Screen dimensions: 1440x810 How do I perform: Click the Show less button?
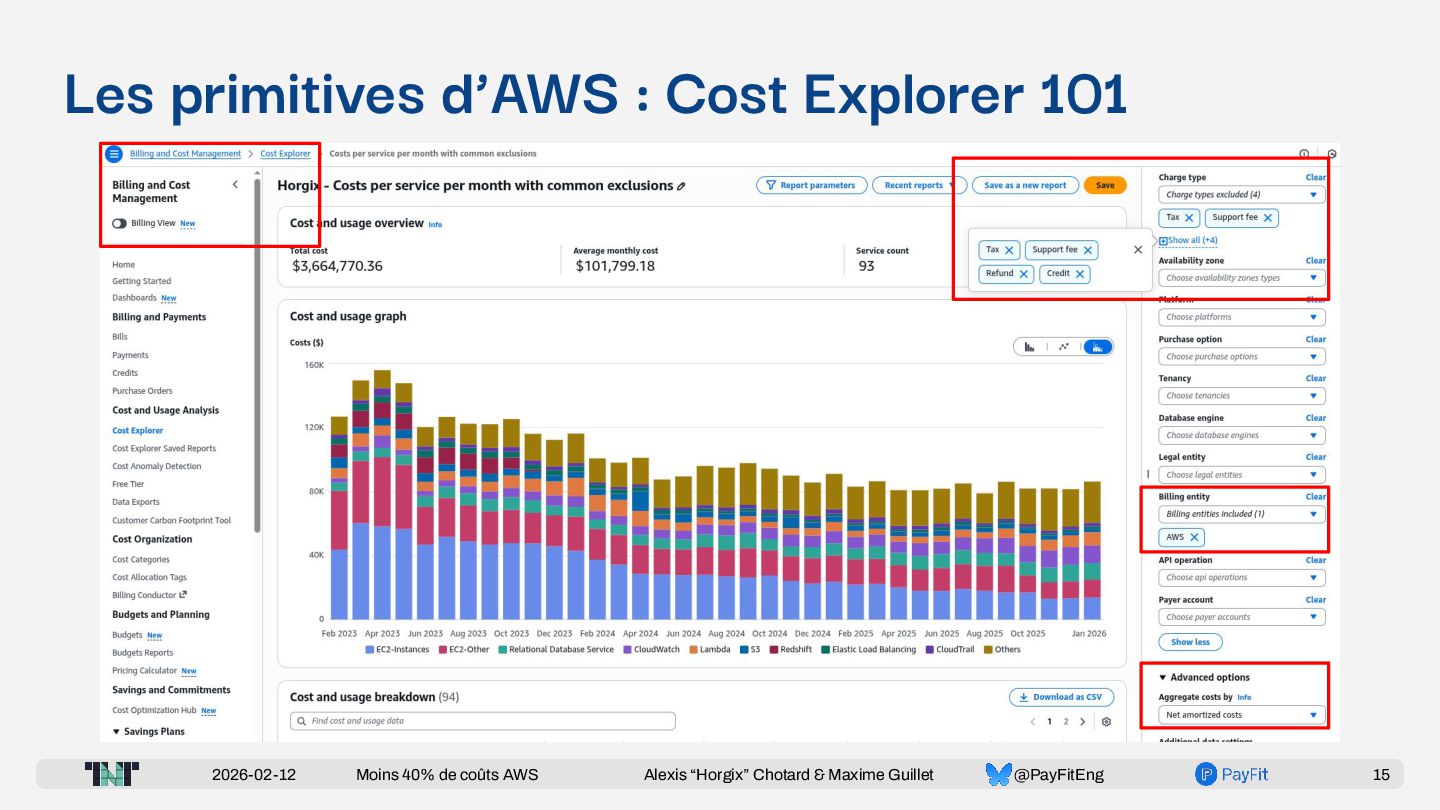[1190, 642]
